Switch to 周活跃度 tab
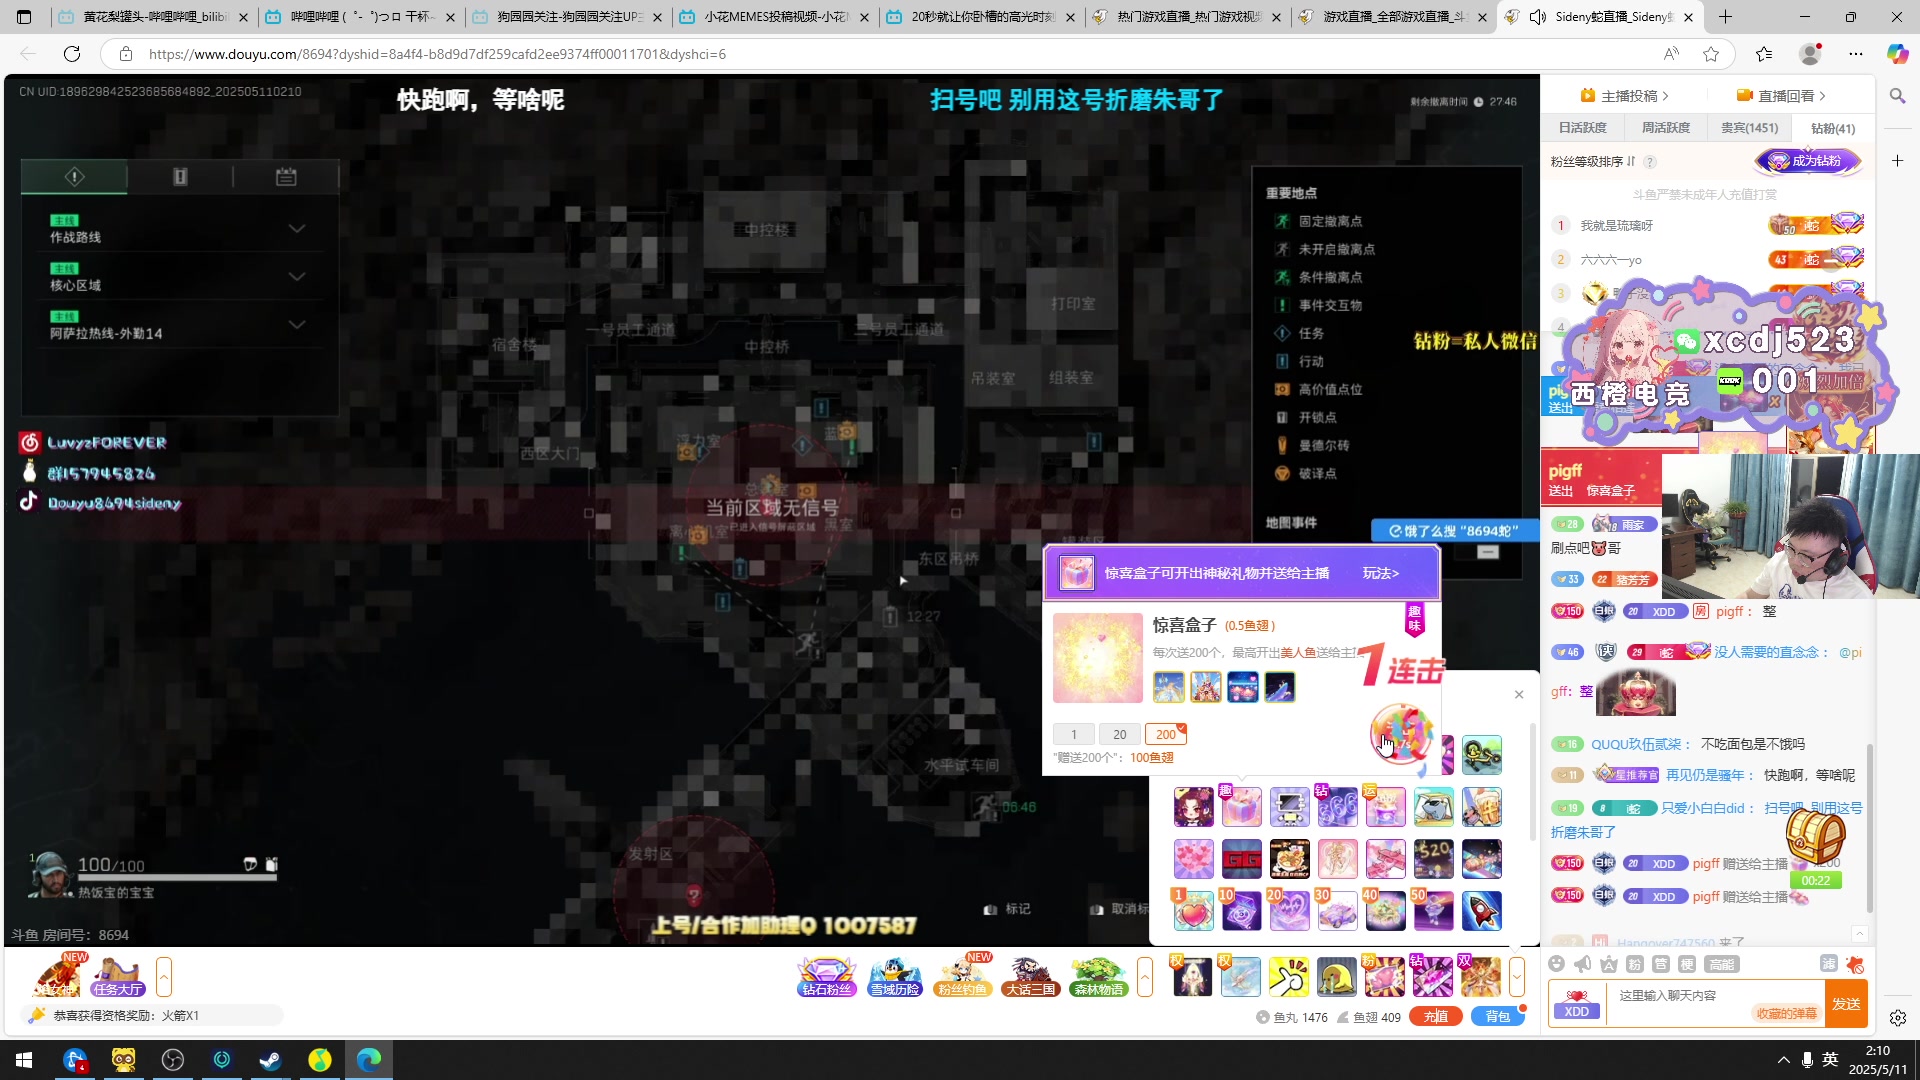This screenshot has height=1080, width=1920. 1666,128
